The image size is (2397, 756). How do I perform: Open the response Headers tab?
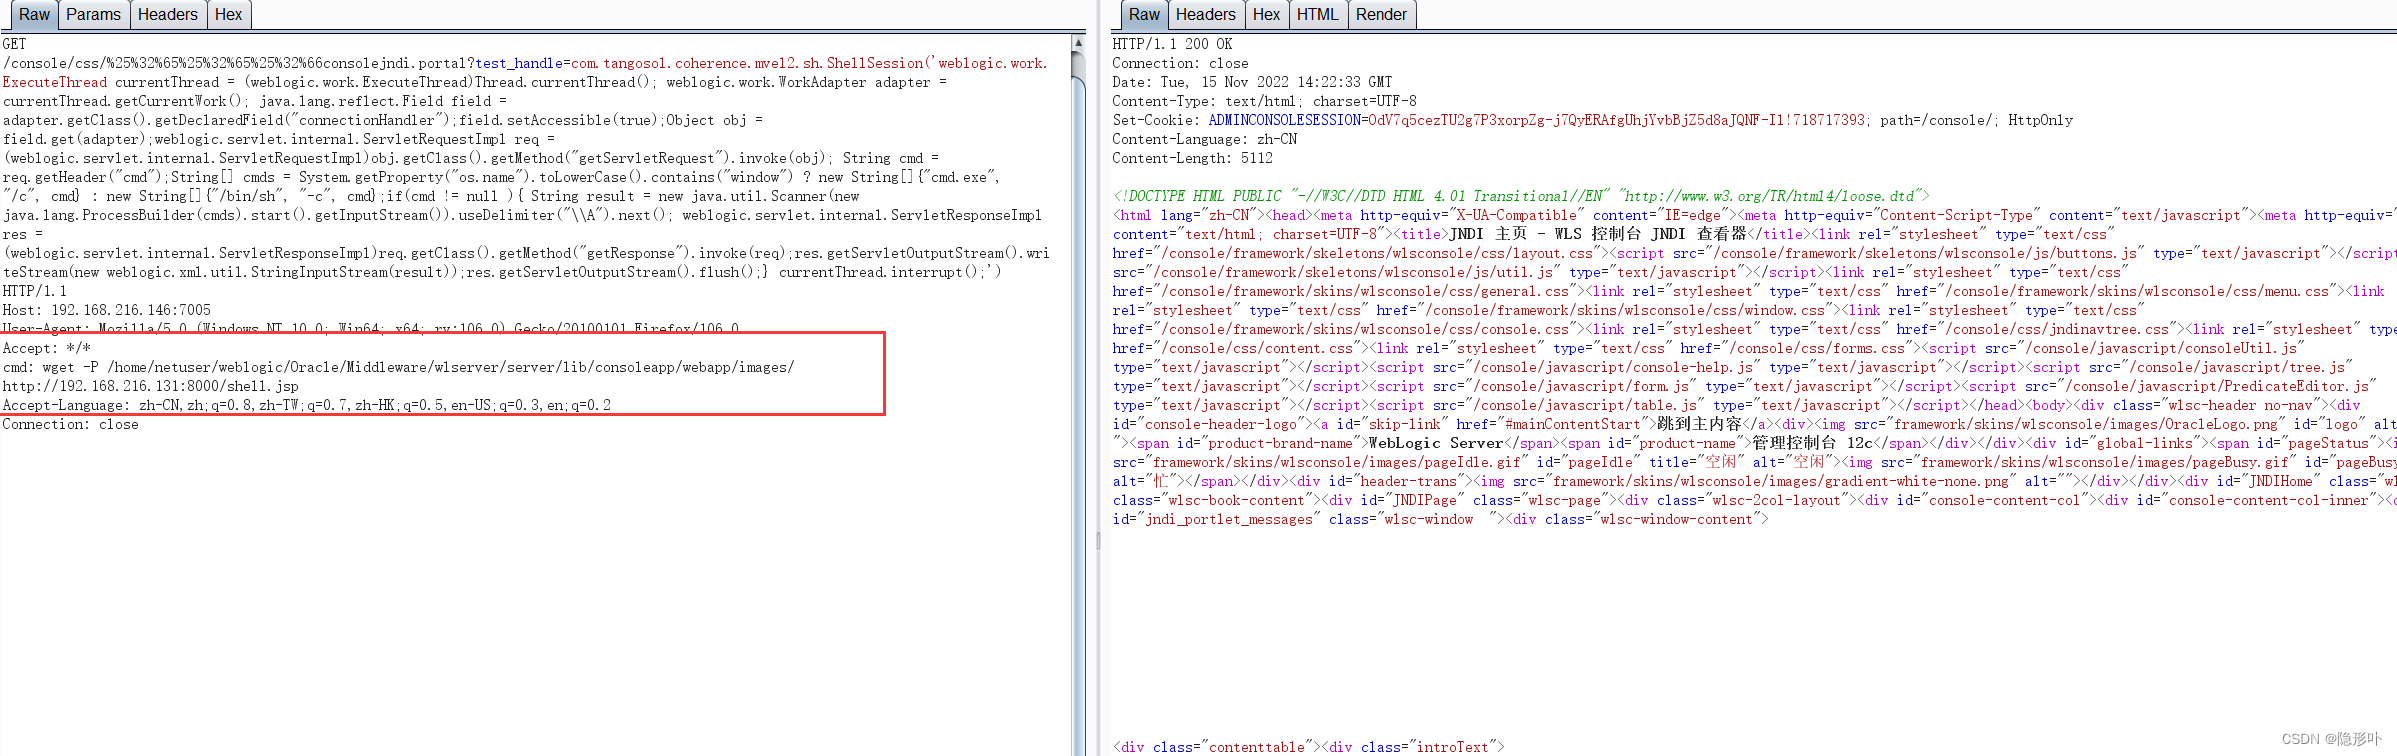click(1206, 15)
